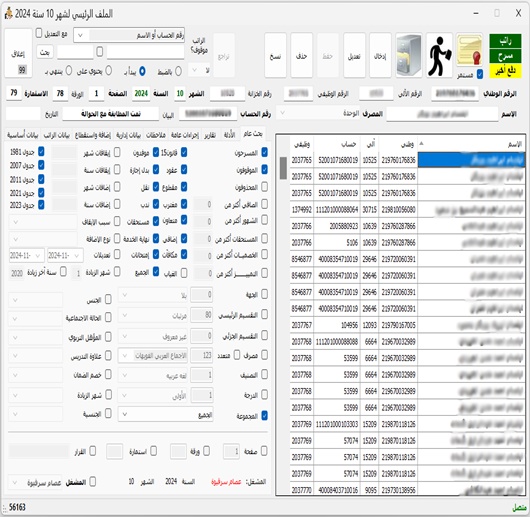530x517 pixels.
Task: Switch to the ملاحظات tab
Action: pos(156,136)
